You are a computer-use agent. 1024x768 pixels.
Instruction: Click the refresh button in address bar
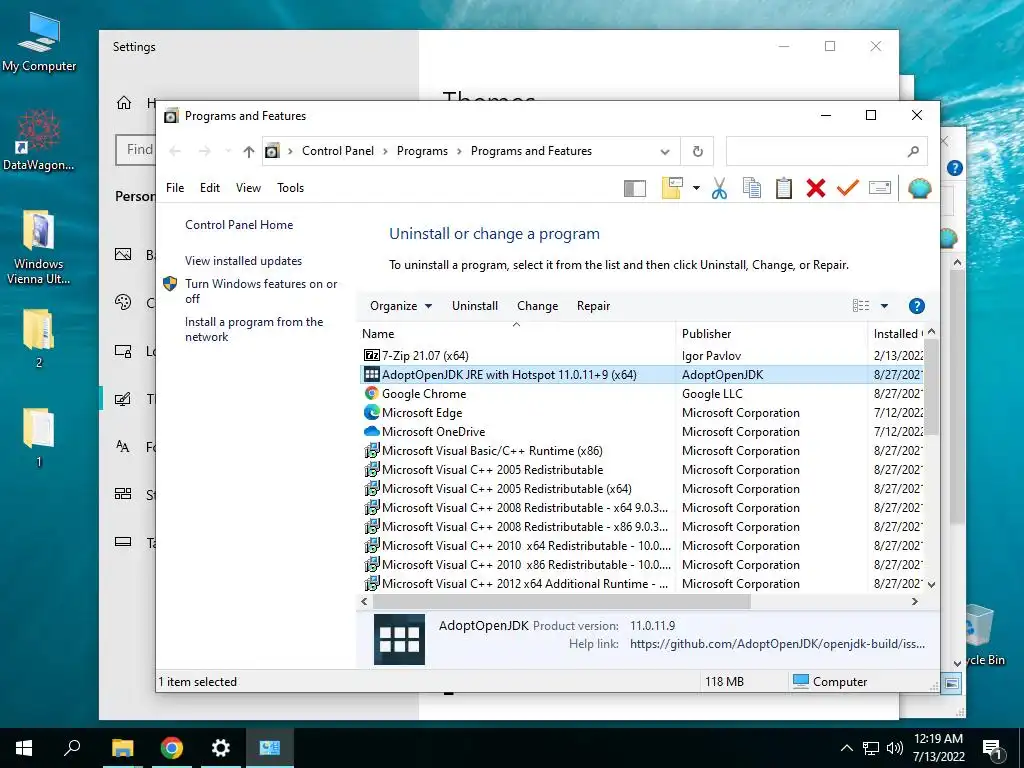pos(697,152)
